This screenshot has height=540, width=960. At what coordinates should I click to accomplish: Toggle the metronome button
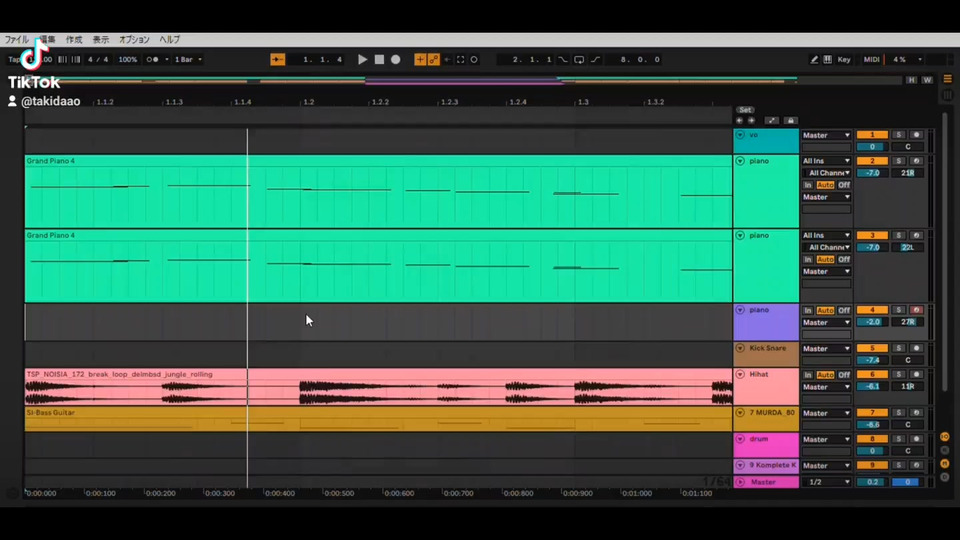pyautogui.click(x=152, y=59)
